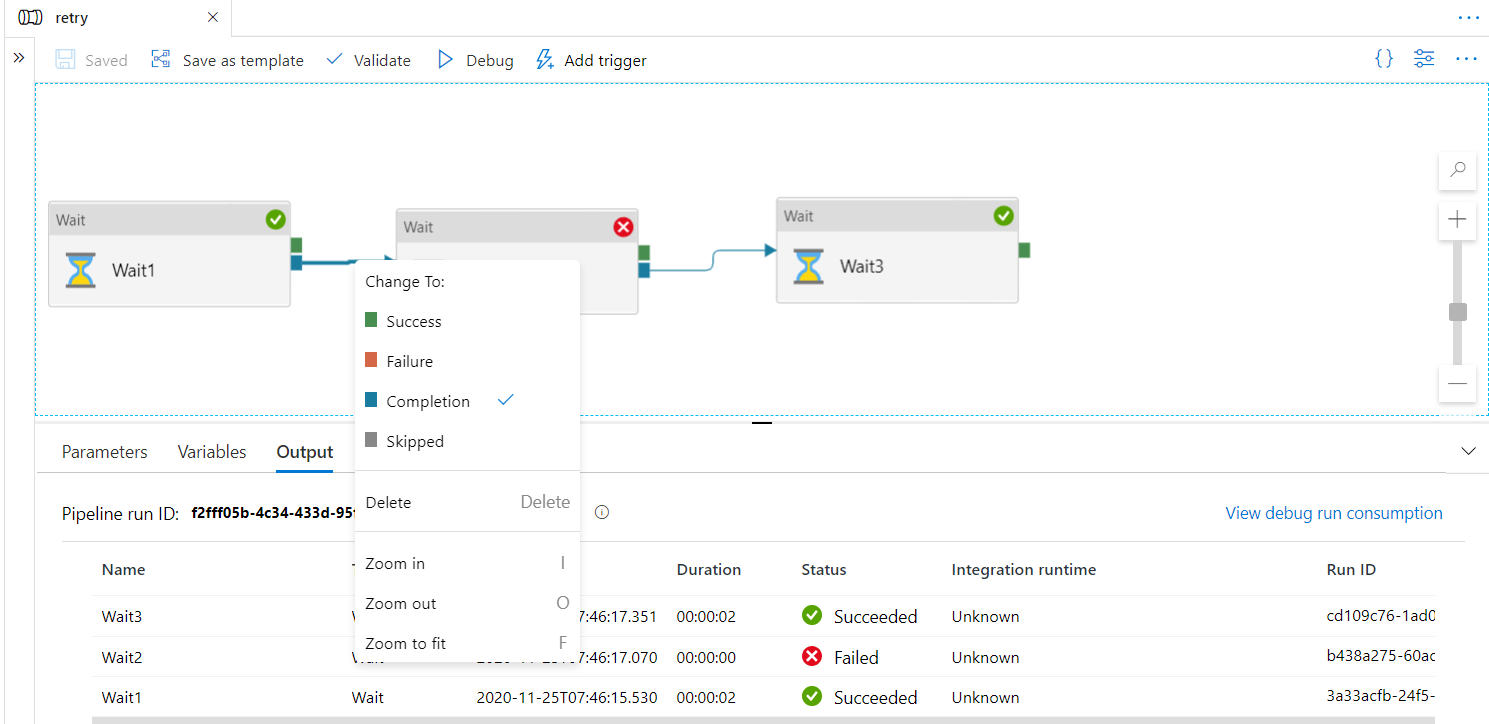This screenshot has height=724, width=1489.
Task: Click the canvas search magnifier button
Action: [x=1457, y=170]
